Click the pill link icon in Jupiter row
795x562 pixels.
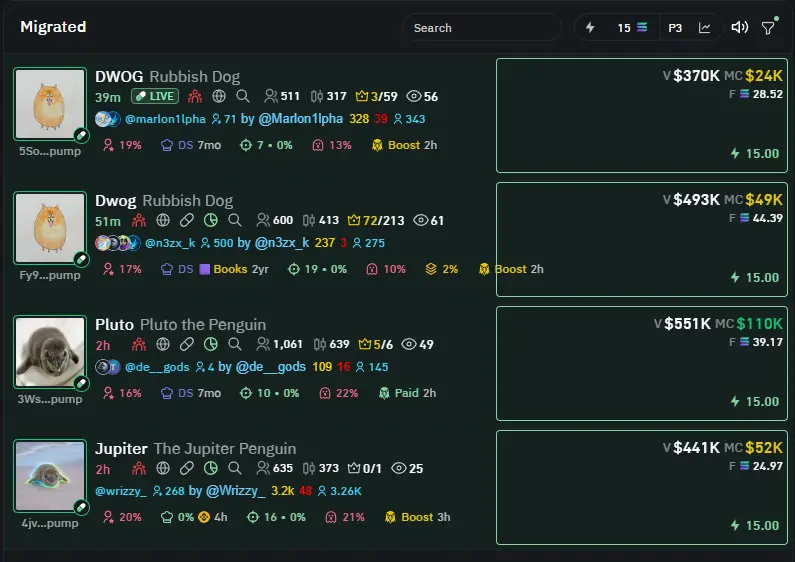[187, 468]
